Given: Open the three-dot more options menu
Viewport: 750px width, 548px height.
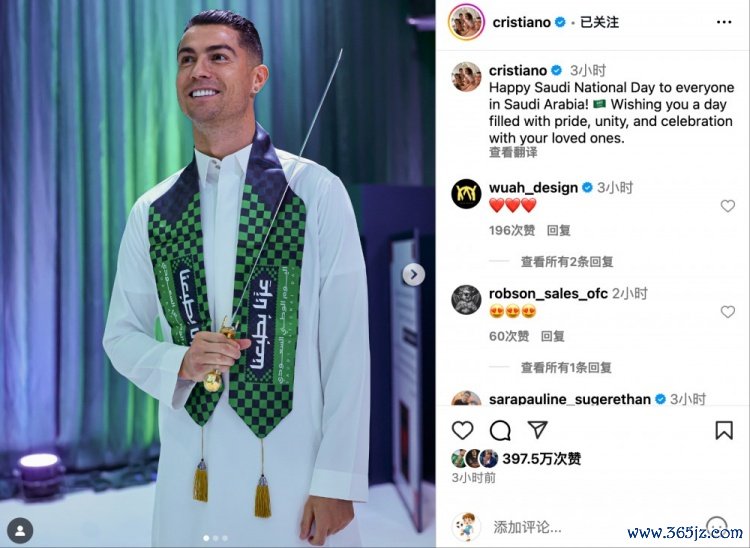Looking at the screenshot, I should [x=724, y=22].
